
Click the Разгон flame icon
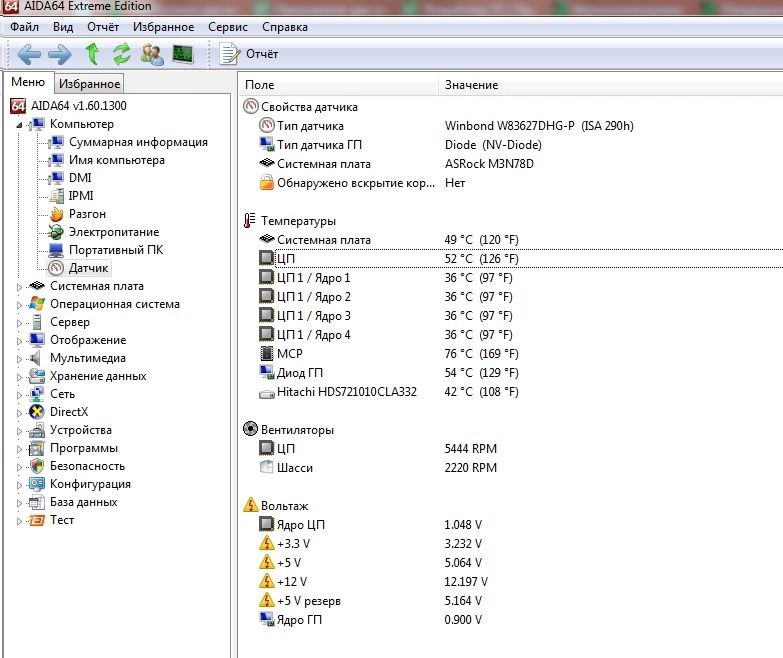coord(56,214)
